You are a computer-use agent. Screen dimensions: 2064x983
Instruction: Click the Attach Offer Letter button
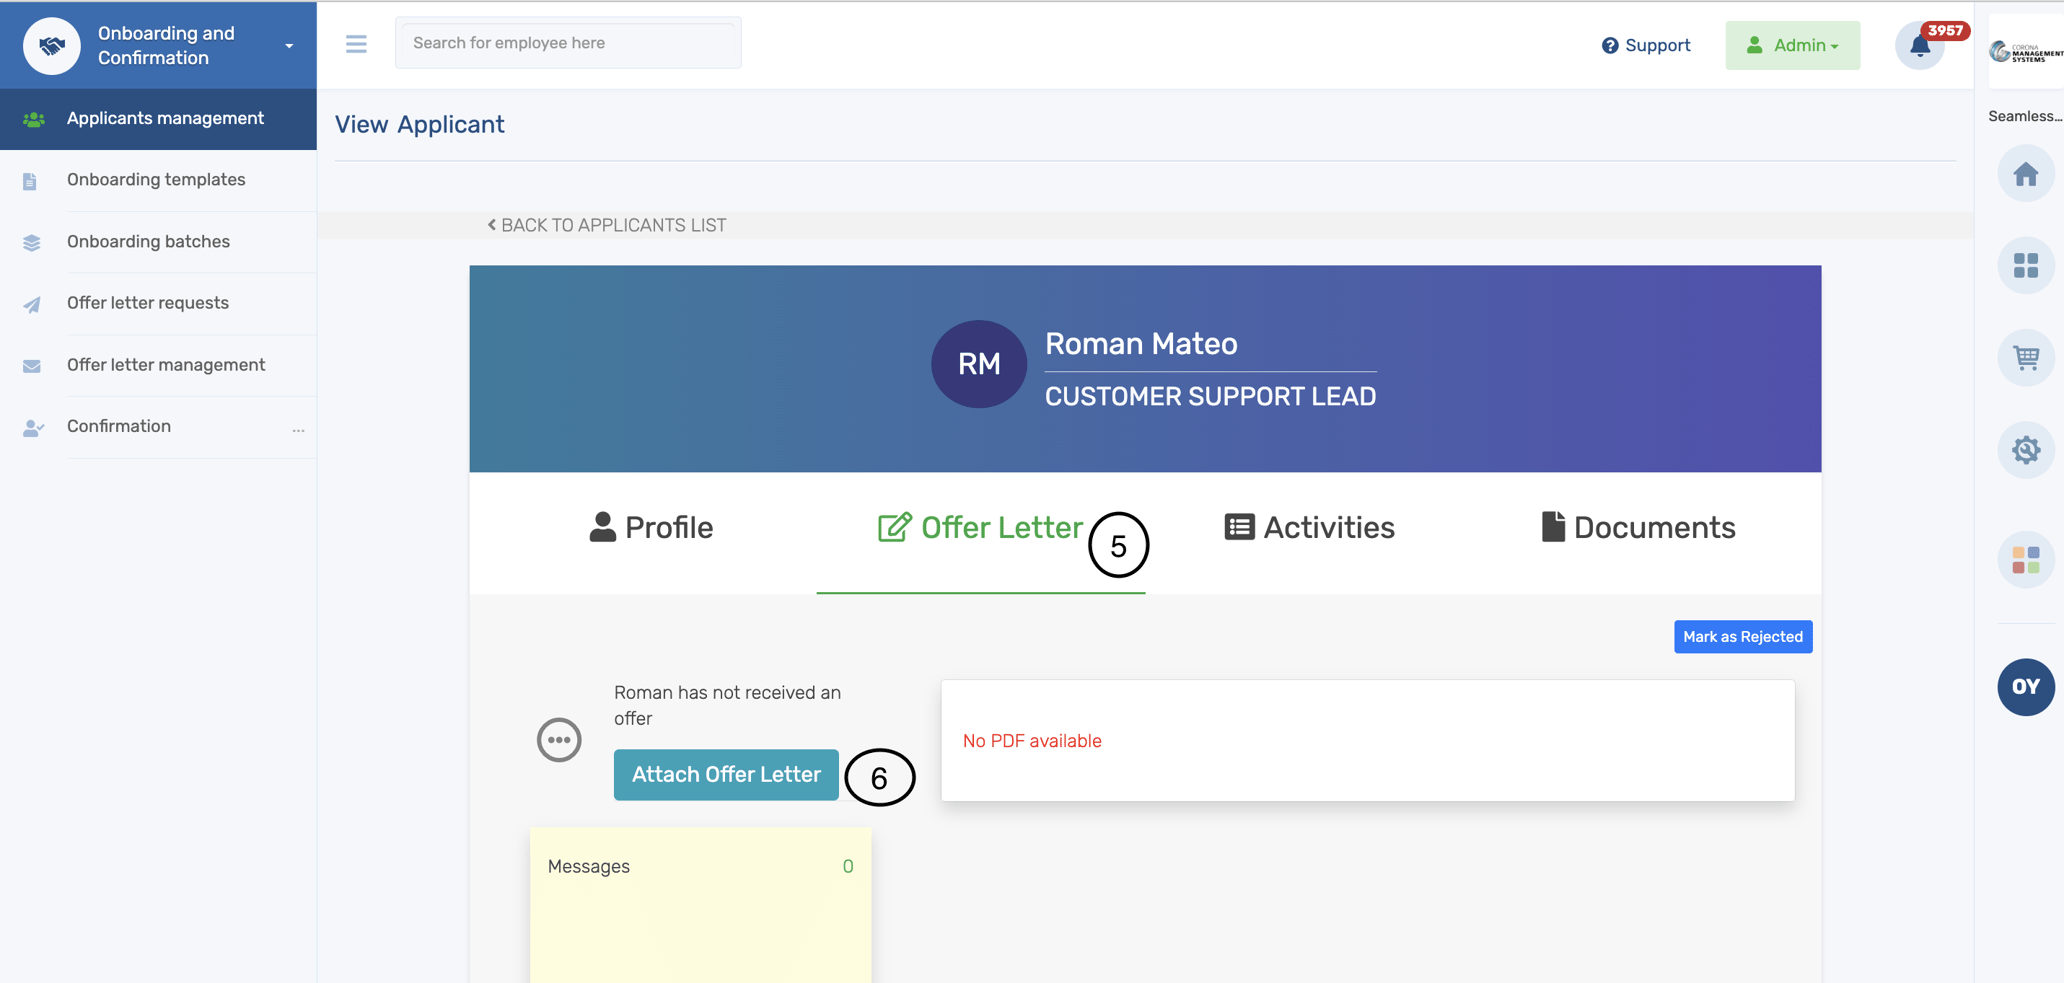pyautogui.click(x=726, y=775)
